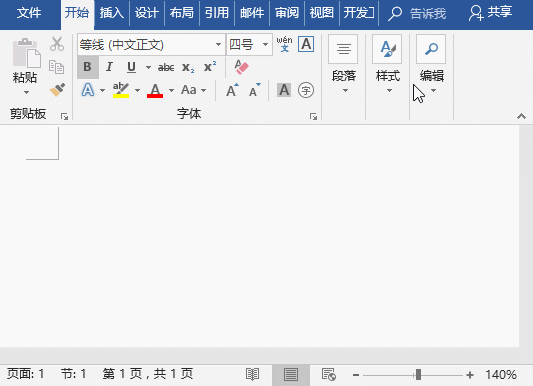This screenshot has height=386, width=533.
Task: Expand underline style dropdown arrow
Action: [148, 67]
